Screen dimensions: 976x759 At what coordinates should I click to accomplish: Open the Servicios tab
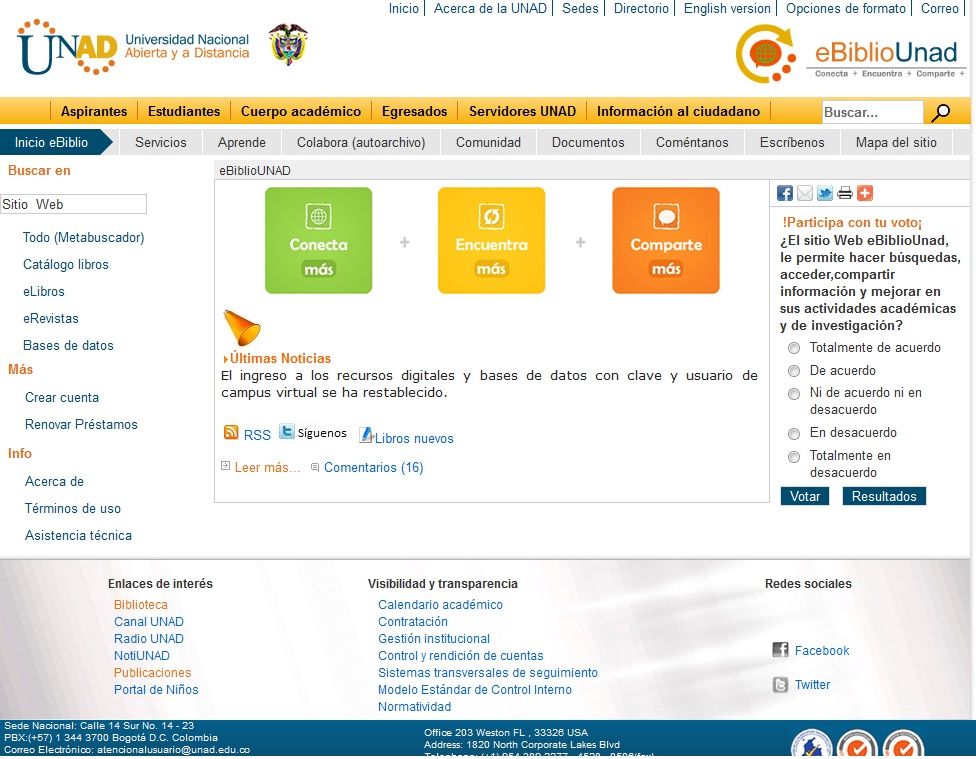pyautogui.click(x=161, y=143)
